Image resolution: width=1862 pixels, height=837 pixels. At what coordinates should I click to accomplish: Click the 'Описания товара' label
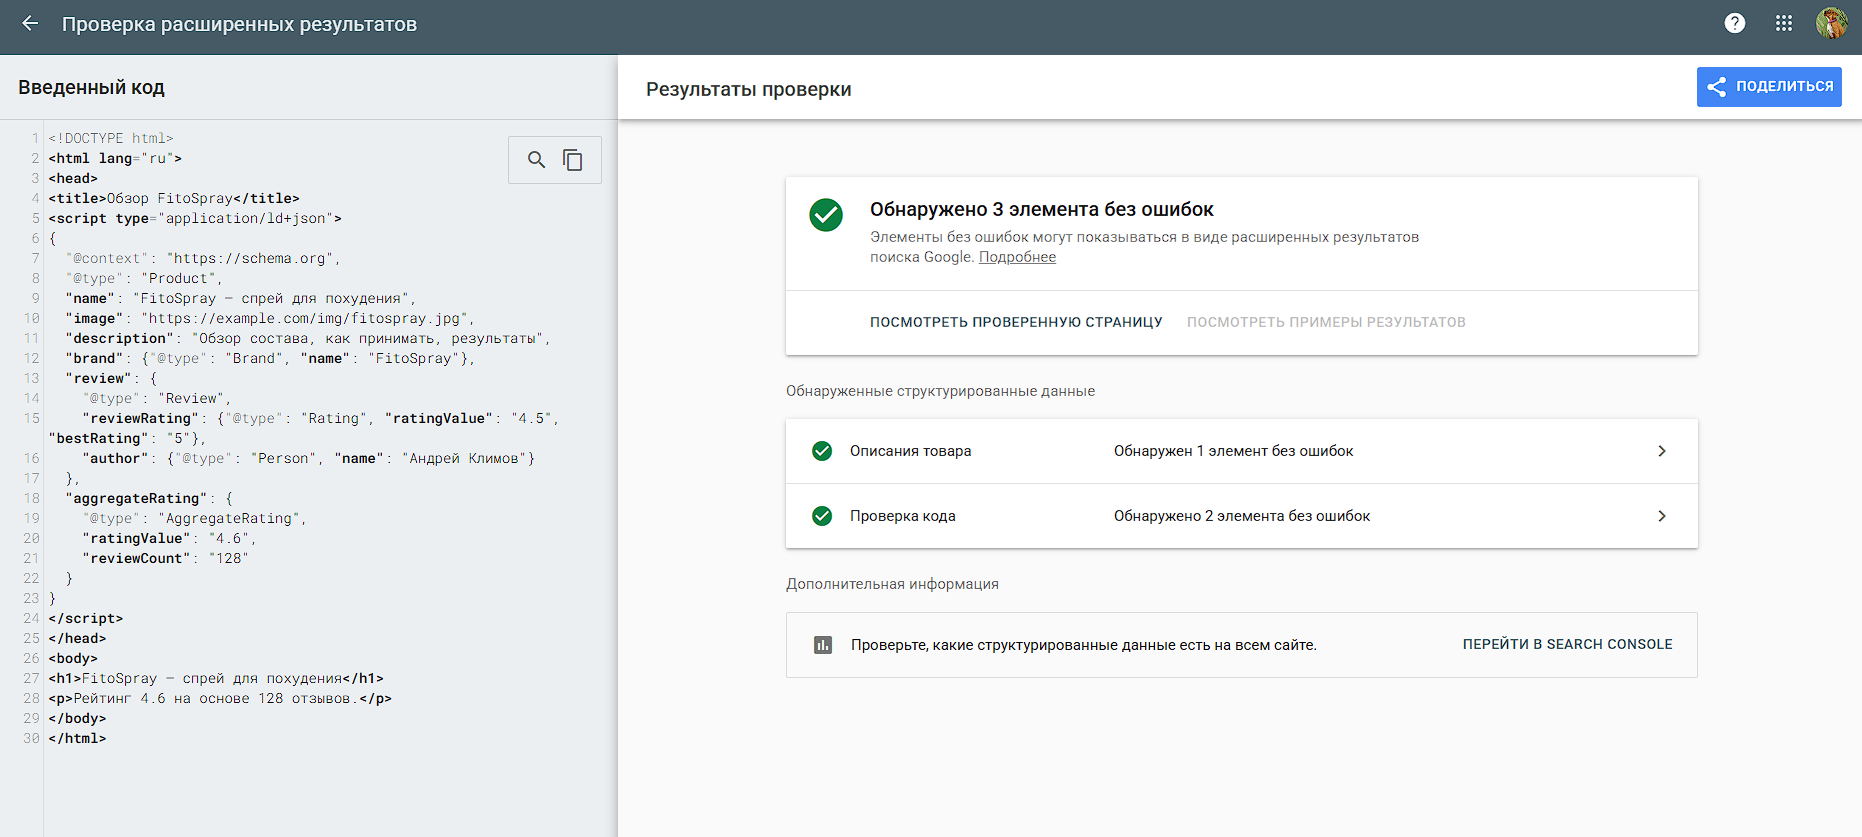tap(910, 451)
